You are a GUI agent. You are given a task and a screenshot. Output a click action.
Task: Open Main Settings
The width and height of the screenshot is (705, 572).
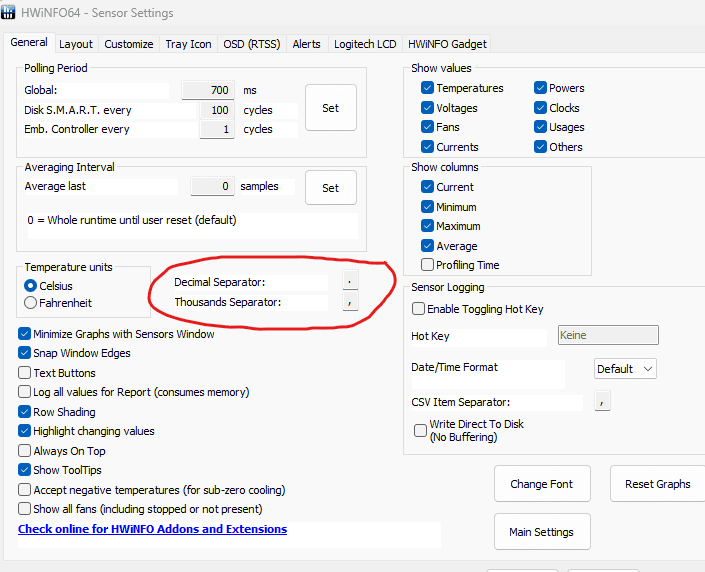(x=542, y=532)
